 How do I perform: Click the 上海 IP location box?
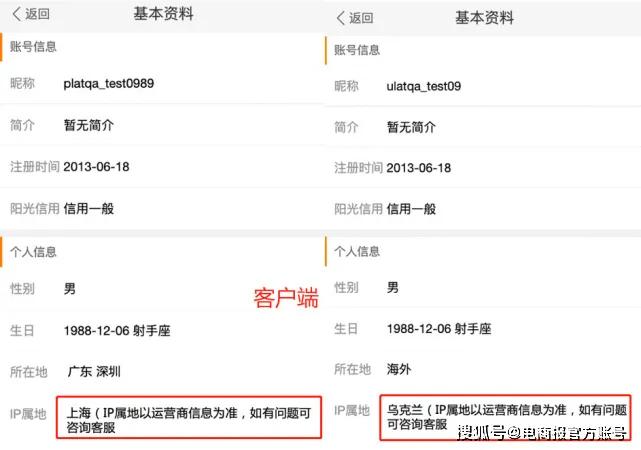tap(192, 417)
